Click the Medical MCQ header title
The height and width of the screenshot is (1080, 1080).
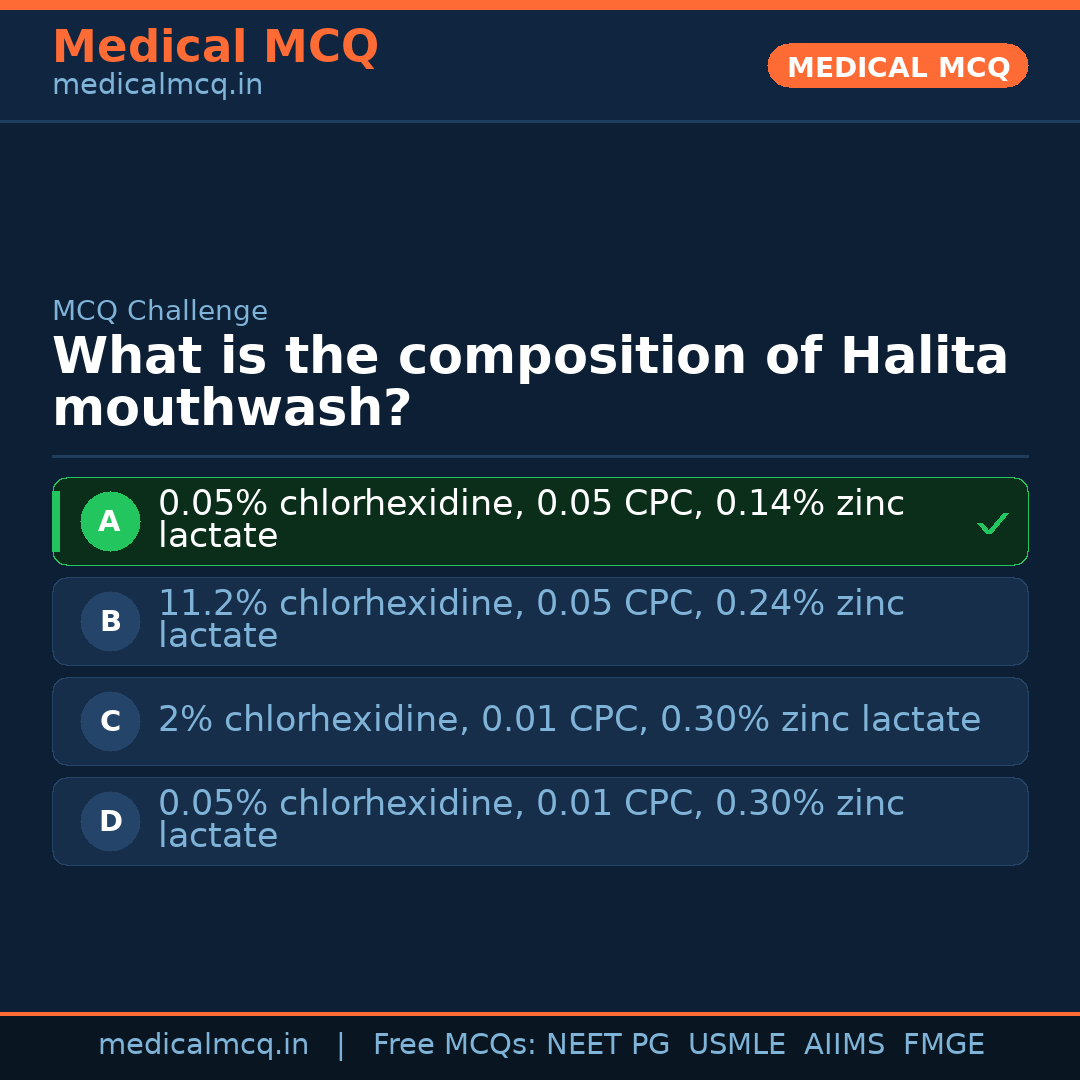(215, 47)
